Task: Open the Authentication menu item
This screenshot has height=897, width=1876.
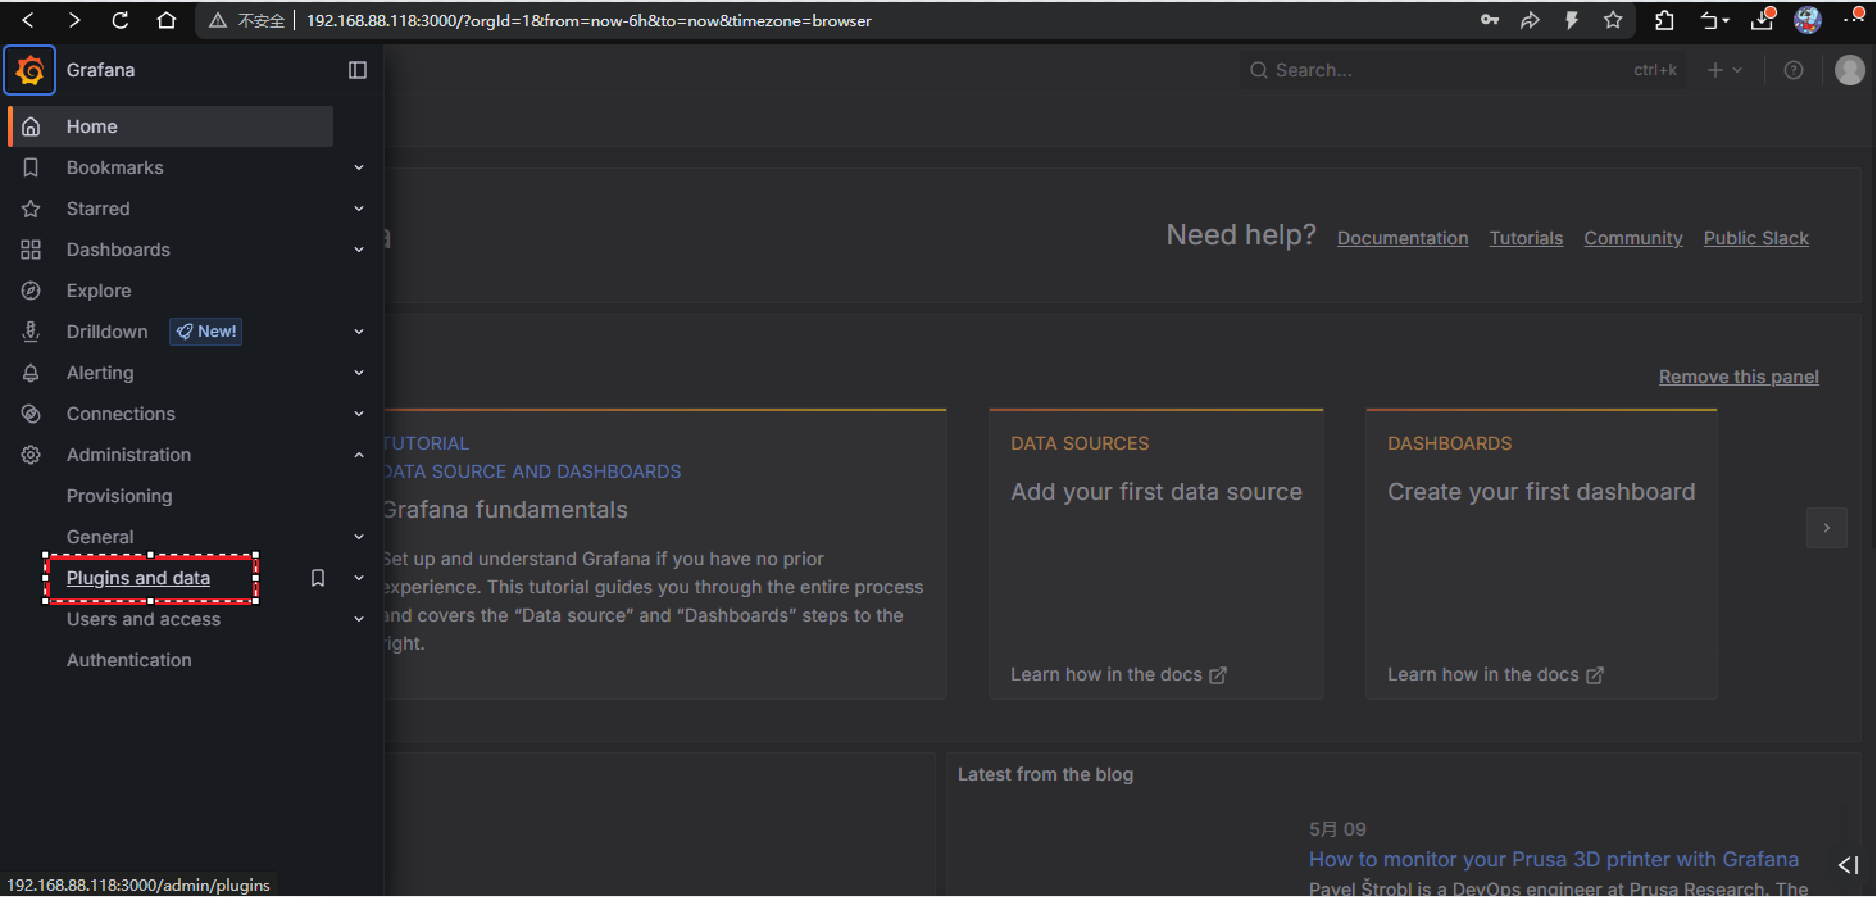Action: click(129, 660)
